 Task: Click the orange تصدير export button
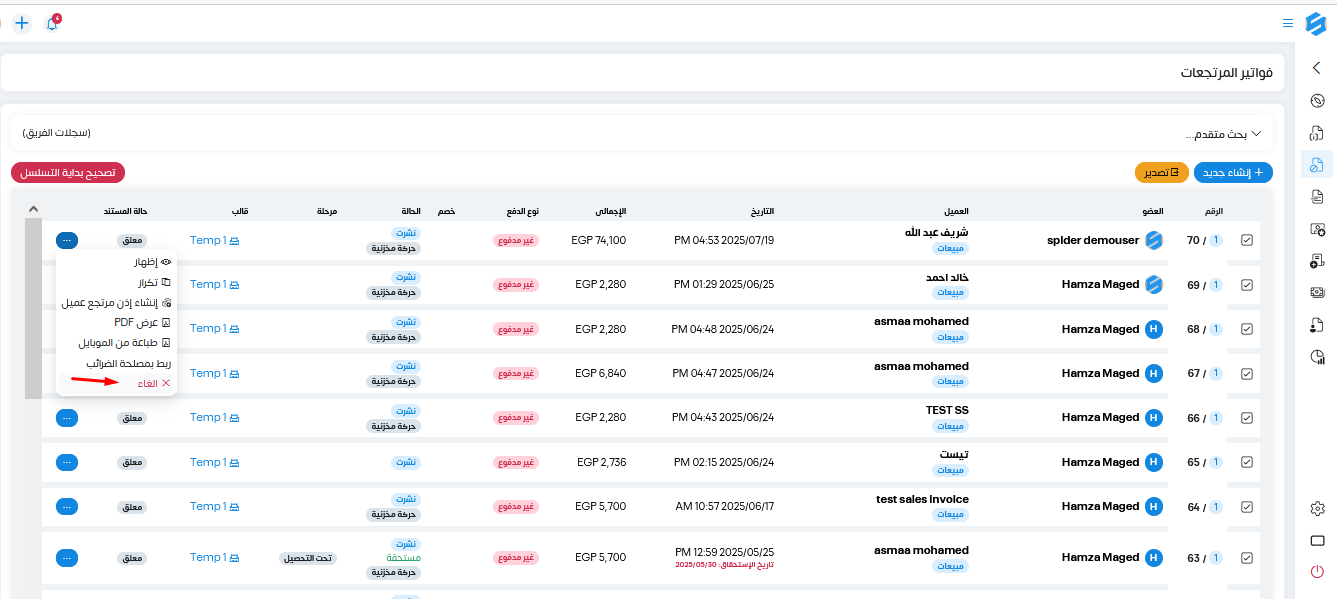tap(1162, 172)
